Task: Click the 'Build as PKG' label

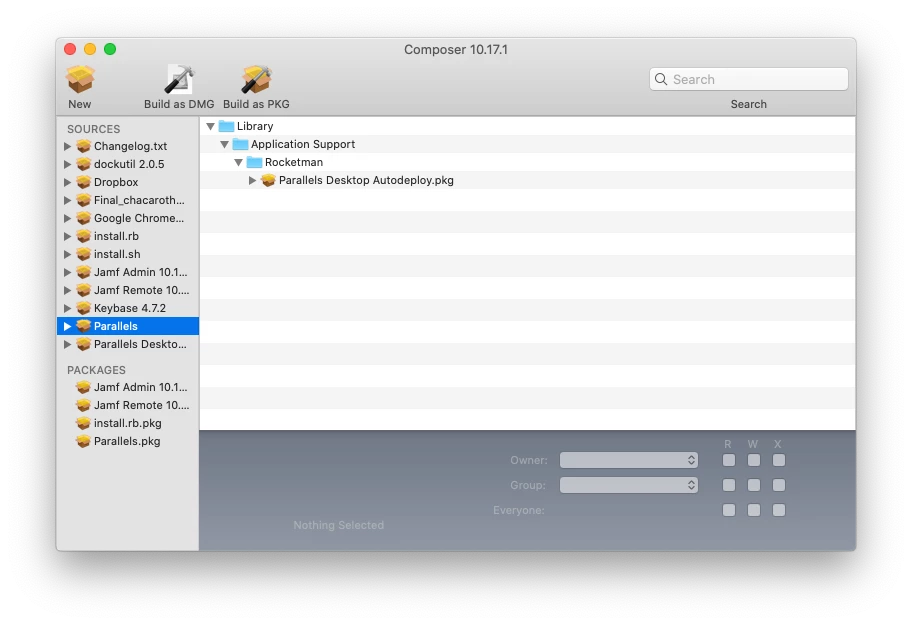Action: [x=256, y=104]
